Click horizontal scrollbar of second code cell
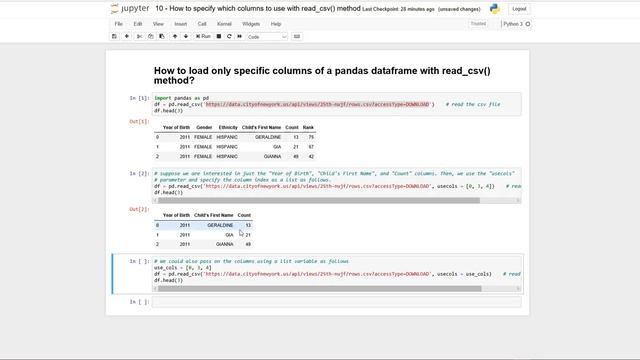 pyautogui.click(x=319, y=200)
